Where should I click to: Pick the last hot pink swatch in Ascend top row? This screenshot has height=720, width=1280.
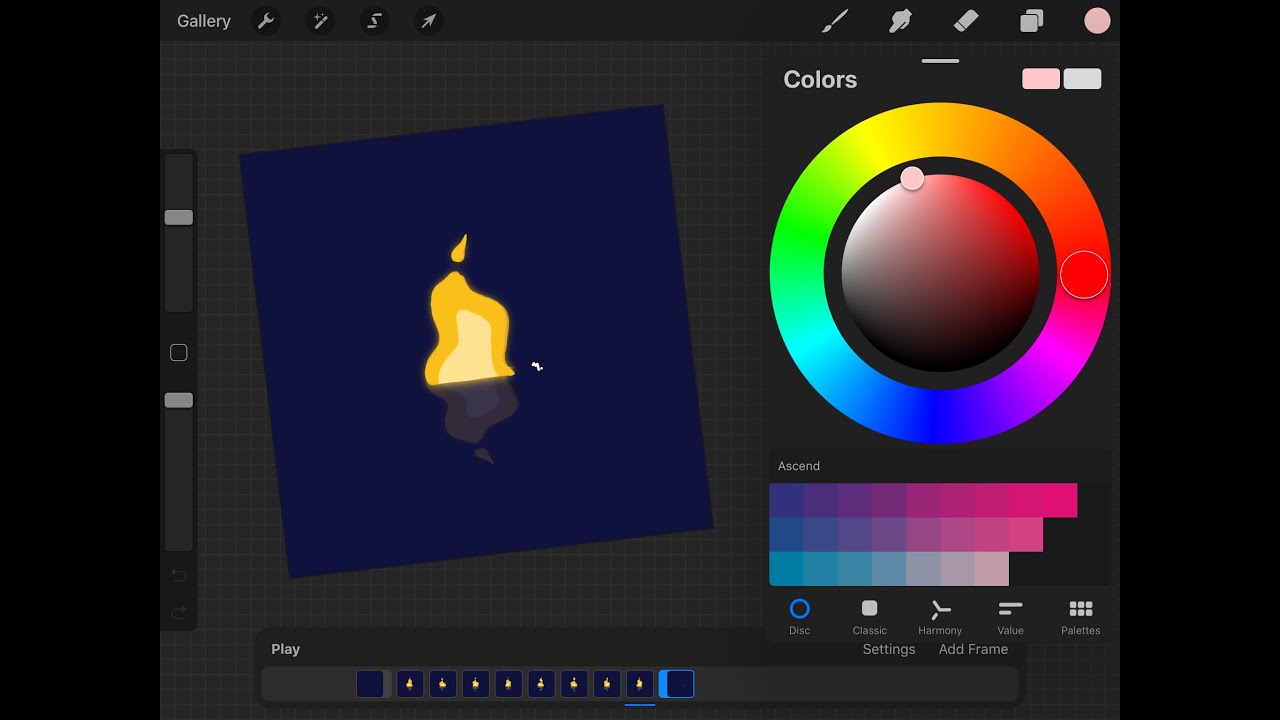coord(1060,501)
